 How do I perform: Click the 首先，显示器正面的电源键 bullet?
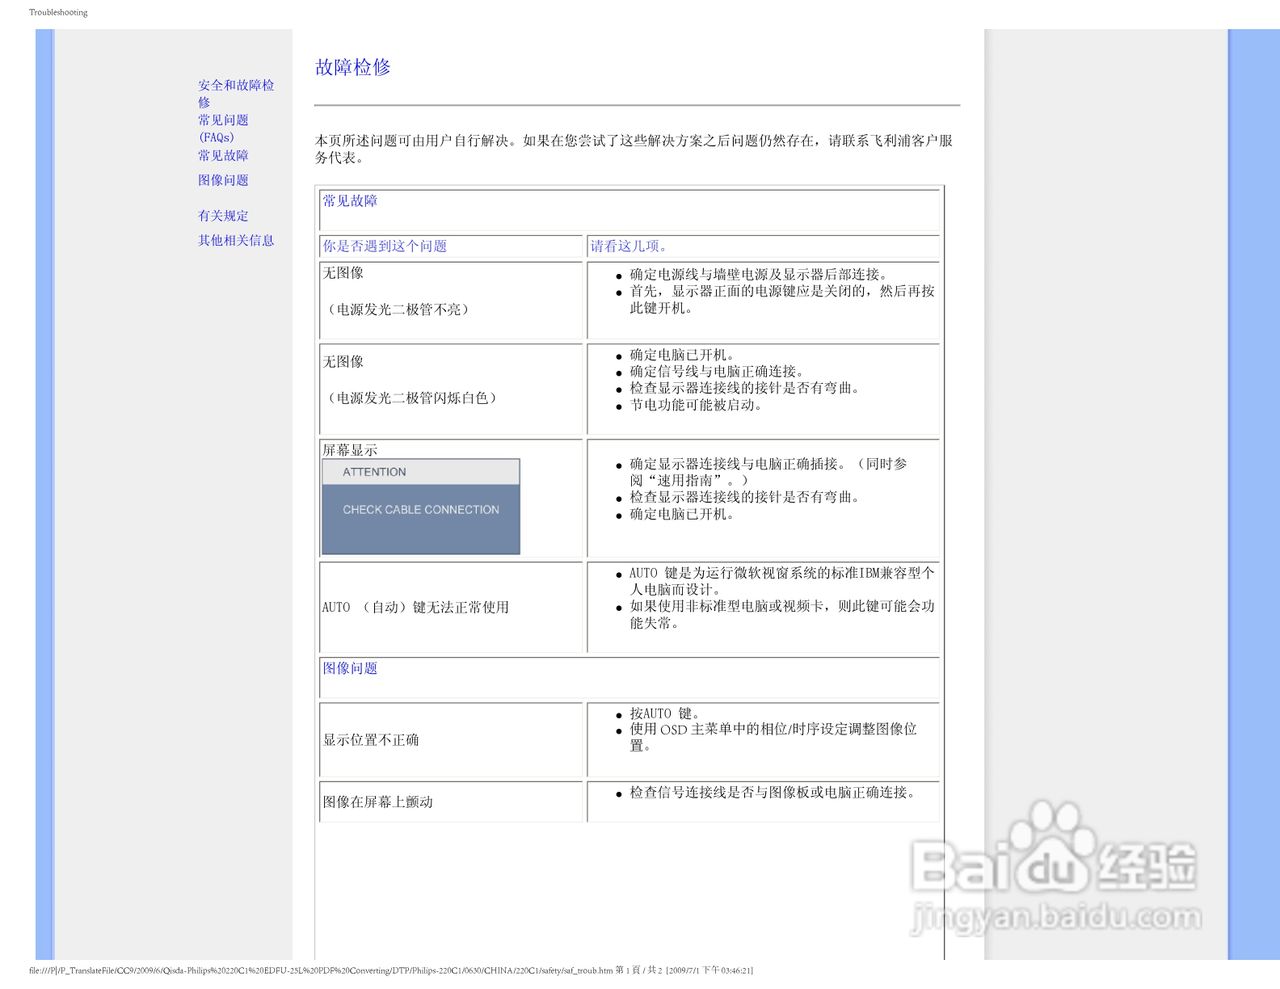[782, 299]
